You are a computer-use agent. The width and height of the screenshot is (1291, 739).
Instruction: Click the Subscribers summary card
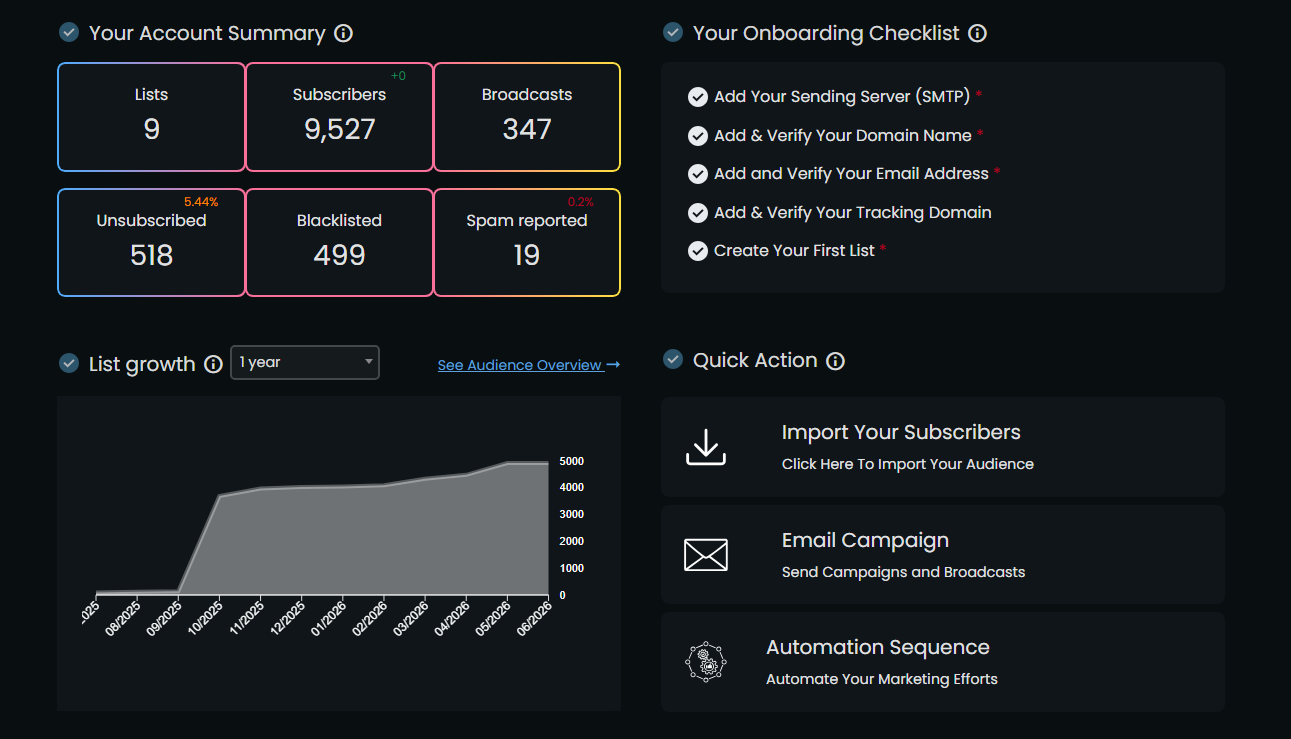[339, 117]
